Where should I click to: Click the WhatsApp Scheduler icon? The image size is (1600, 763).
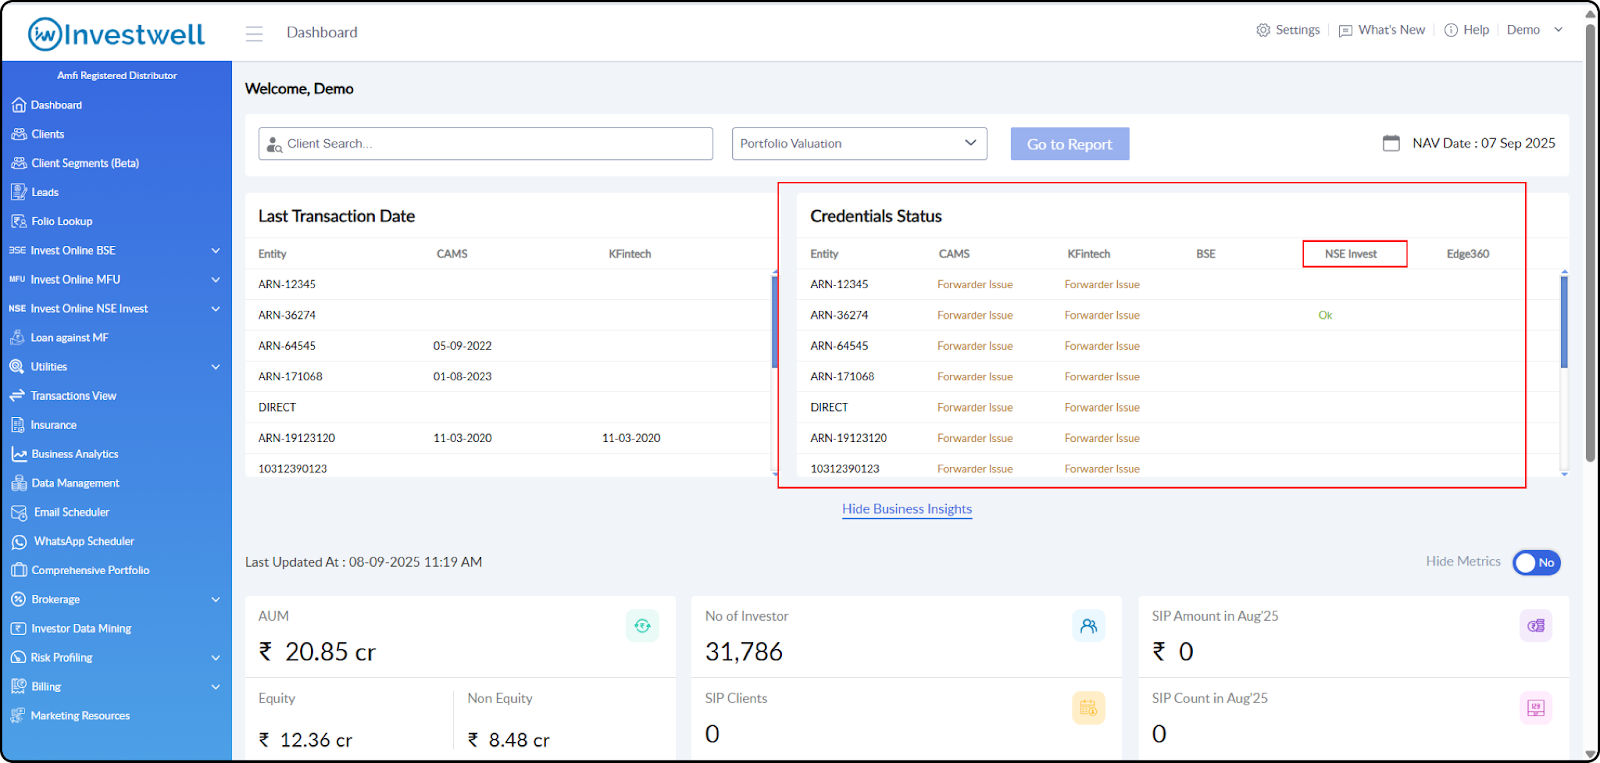19,541
